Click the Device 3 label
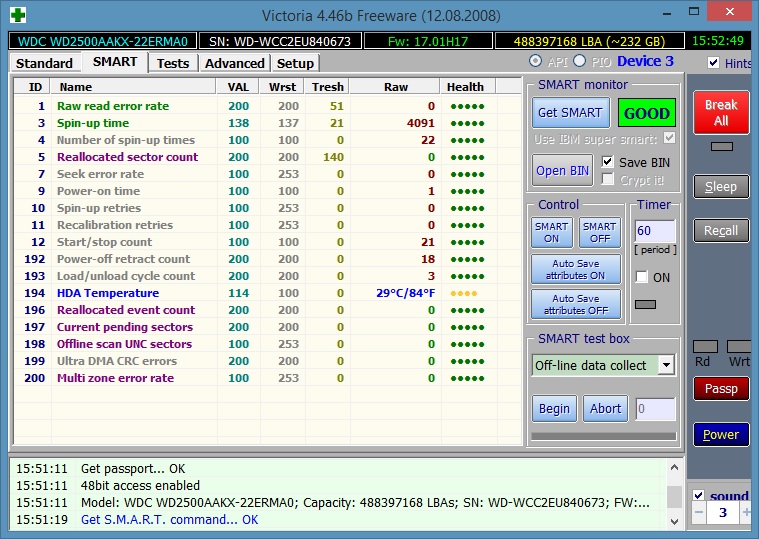 click(645, 61)
